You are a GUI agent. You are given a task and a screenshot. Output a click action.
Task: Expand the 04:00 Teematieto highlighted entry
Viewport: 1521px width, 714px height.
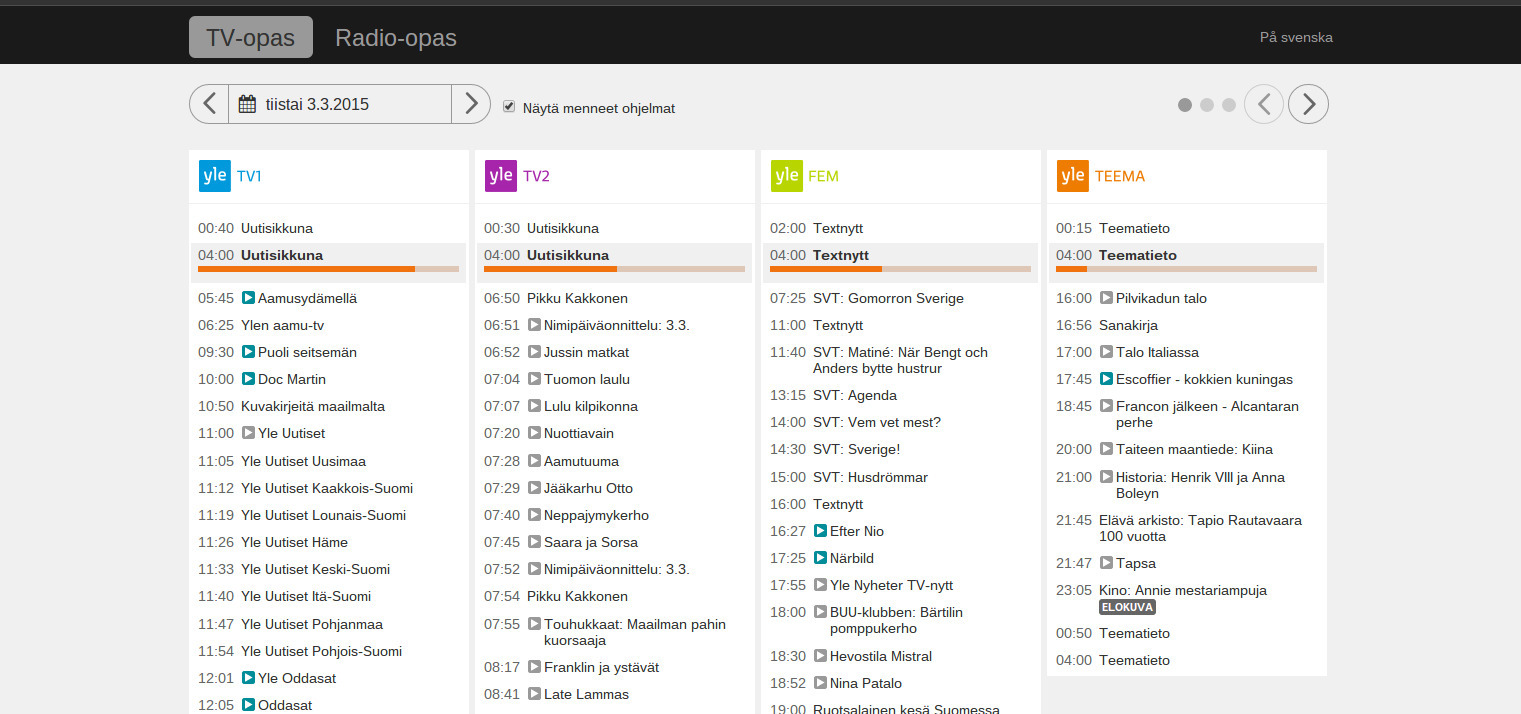[1186, 262]
